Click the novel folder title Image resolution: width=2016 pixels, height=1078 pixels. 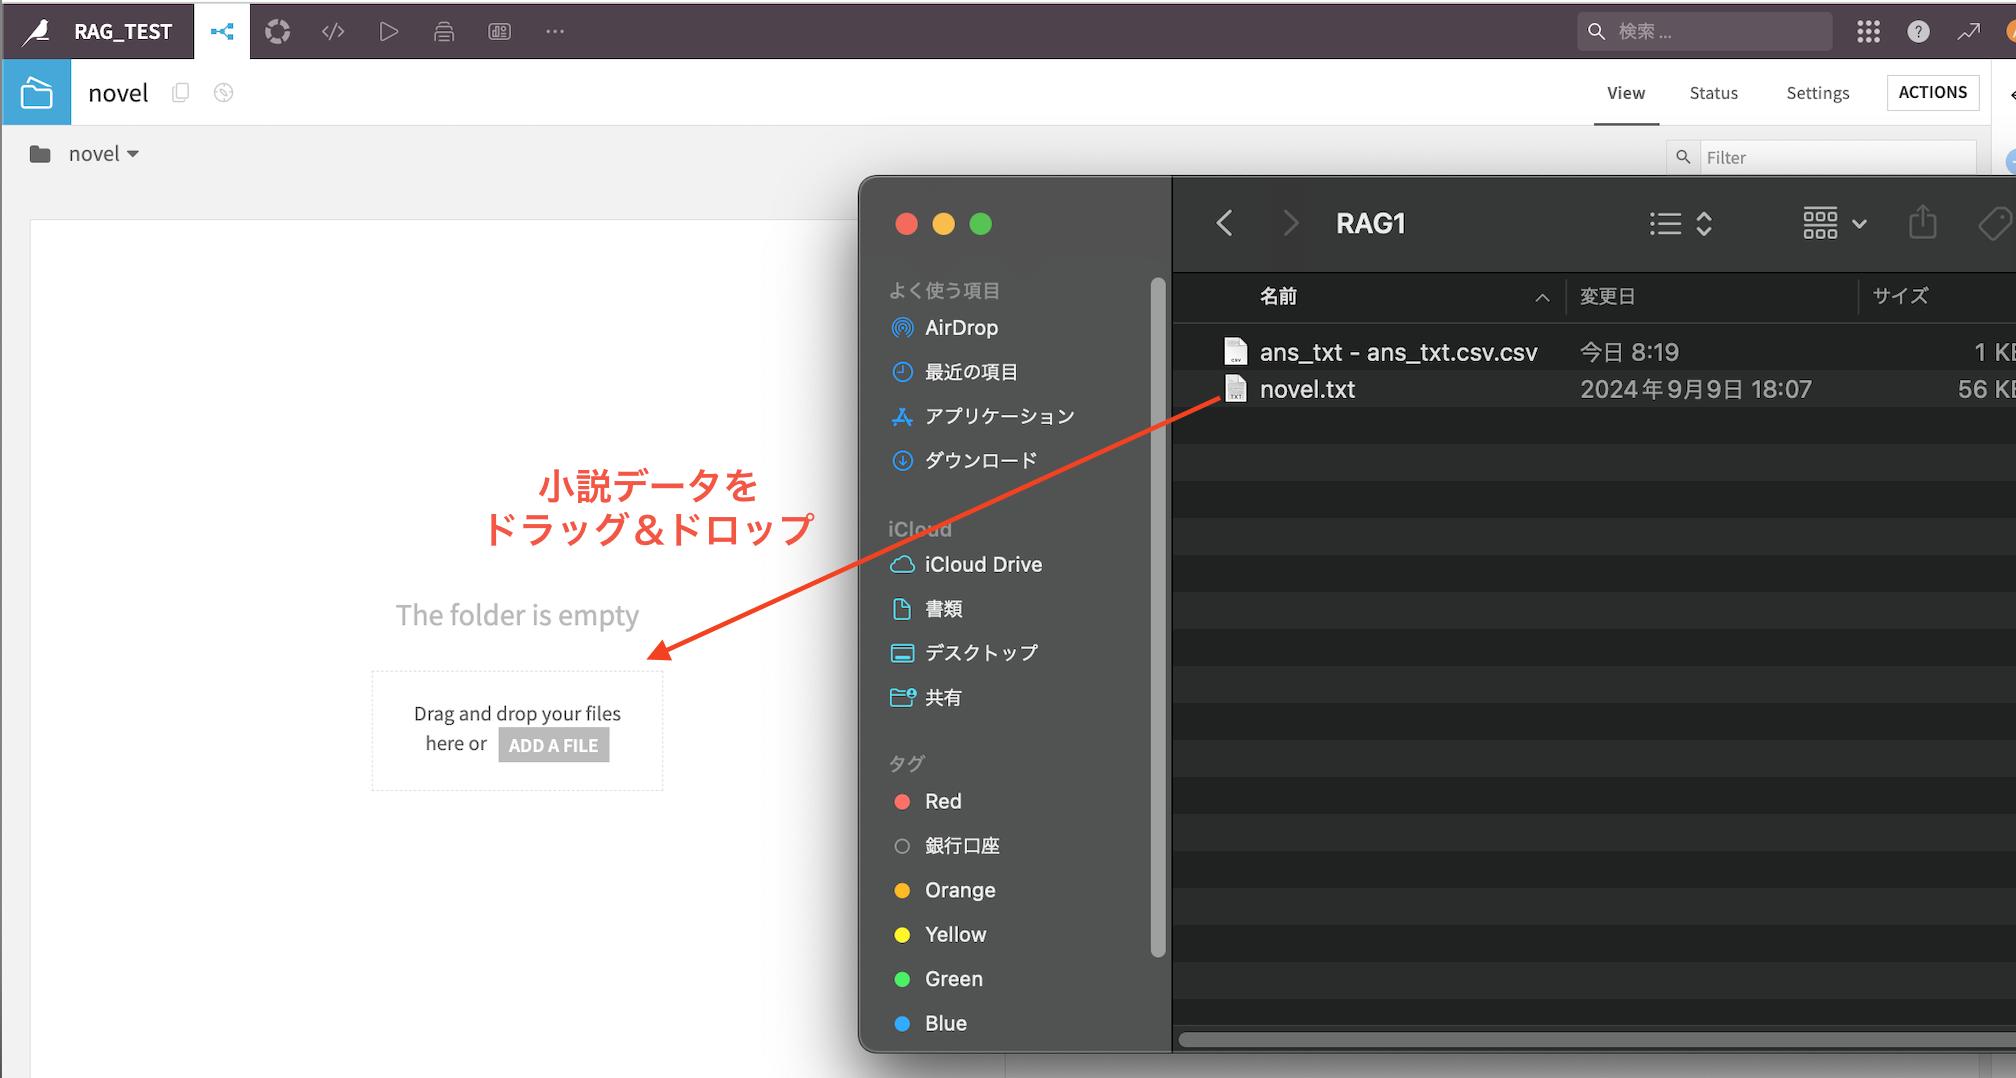pos(118,93)
